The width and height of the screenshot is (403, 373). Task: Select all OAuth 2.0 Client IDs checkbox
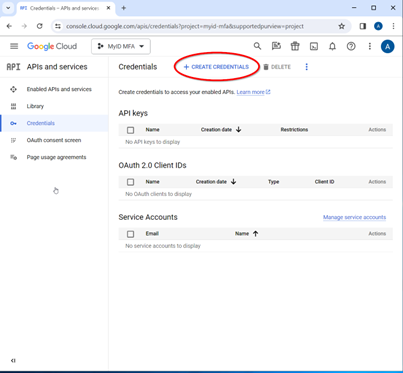coord(131,182)
